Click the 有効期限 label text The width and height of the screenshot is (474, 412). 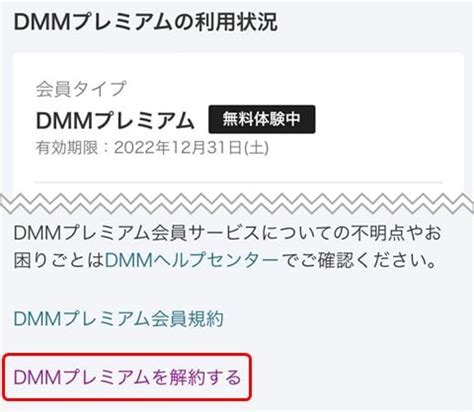[x=67, y=148]
